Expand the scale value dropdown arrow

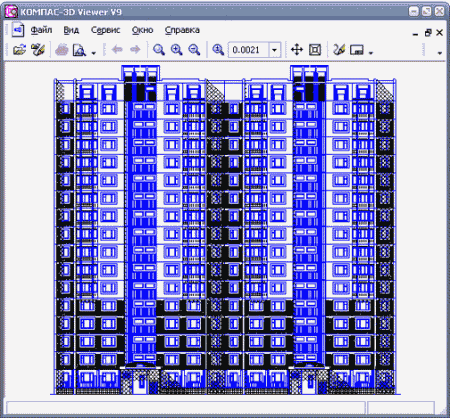click(274, 50)
